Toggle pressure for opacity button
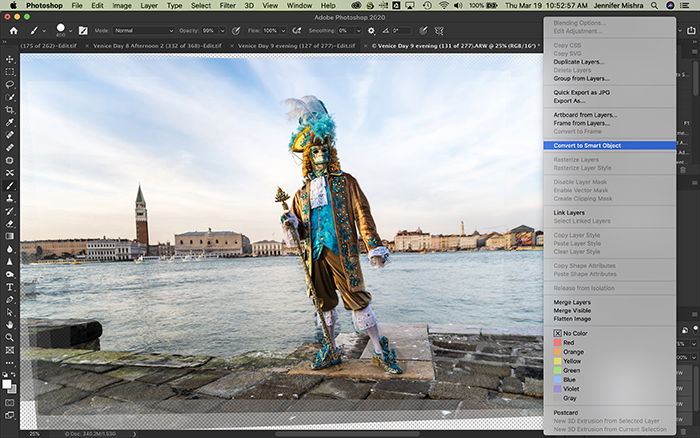 tap(236, 31)
